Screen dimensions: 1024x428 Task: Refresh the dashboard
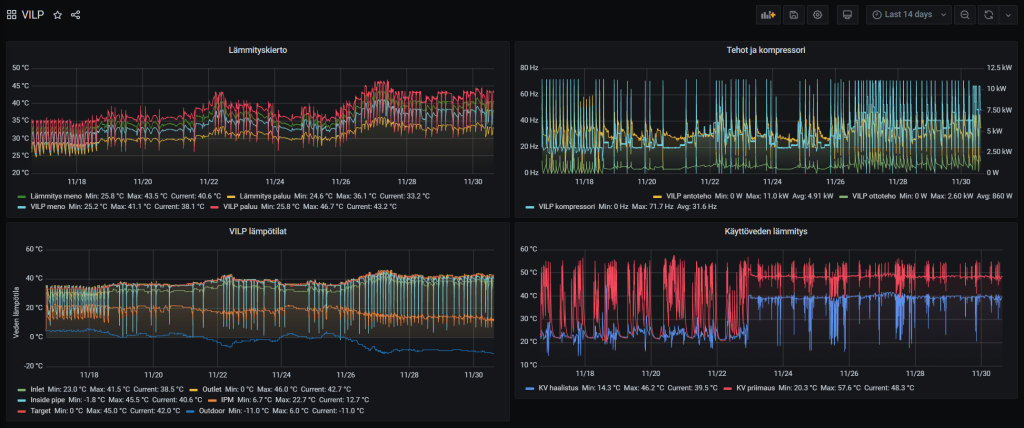point(989,15)
